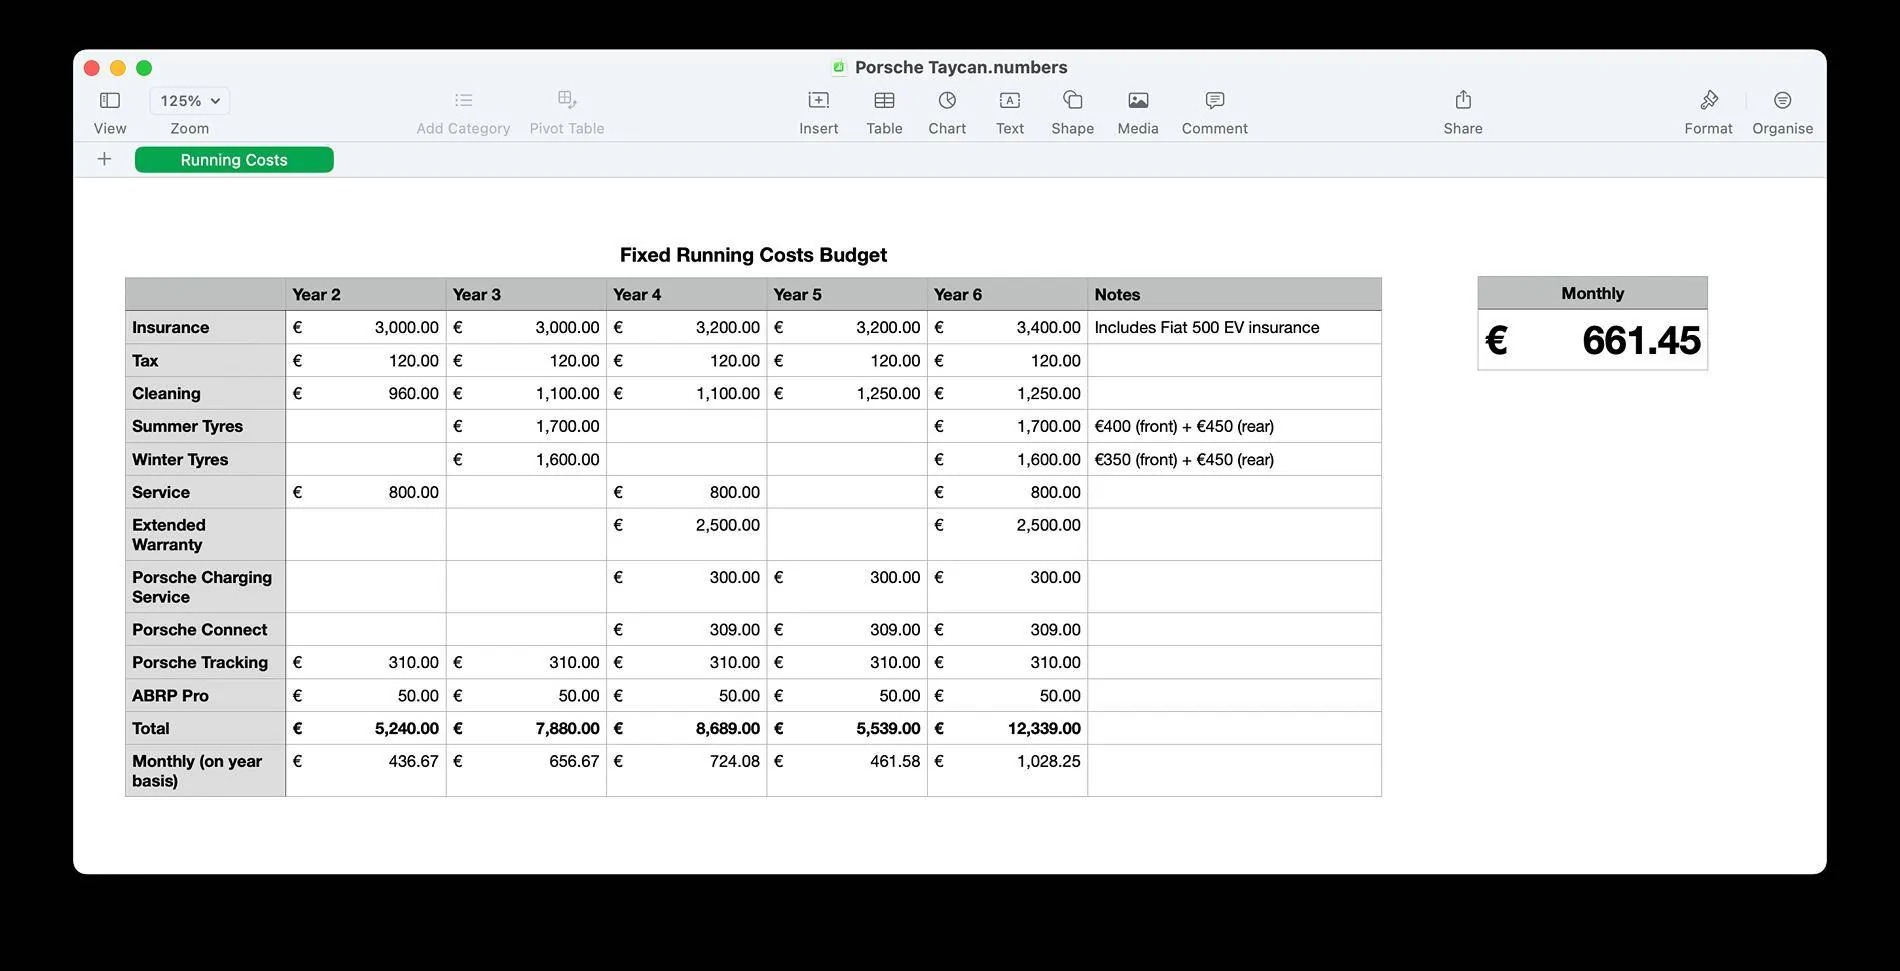Select the Total Year 3 cell 7,880.00

pyautogui.click(x=526, y=728)
